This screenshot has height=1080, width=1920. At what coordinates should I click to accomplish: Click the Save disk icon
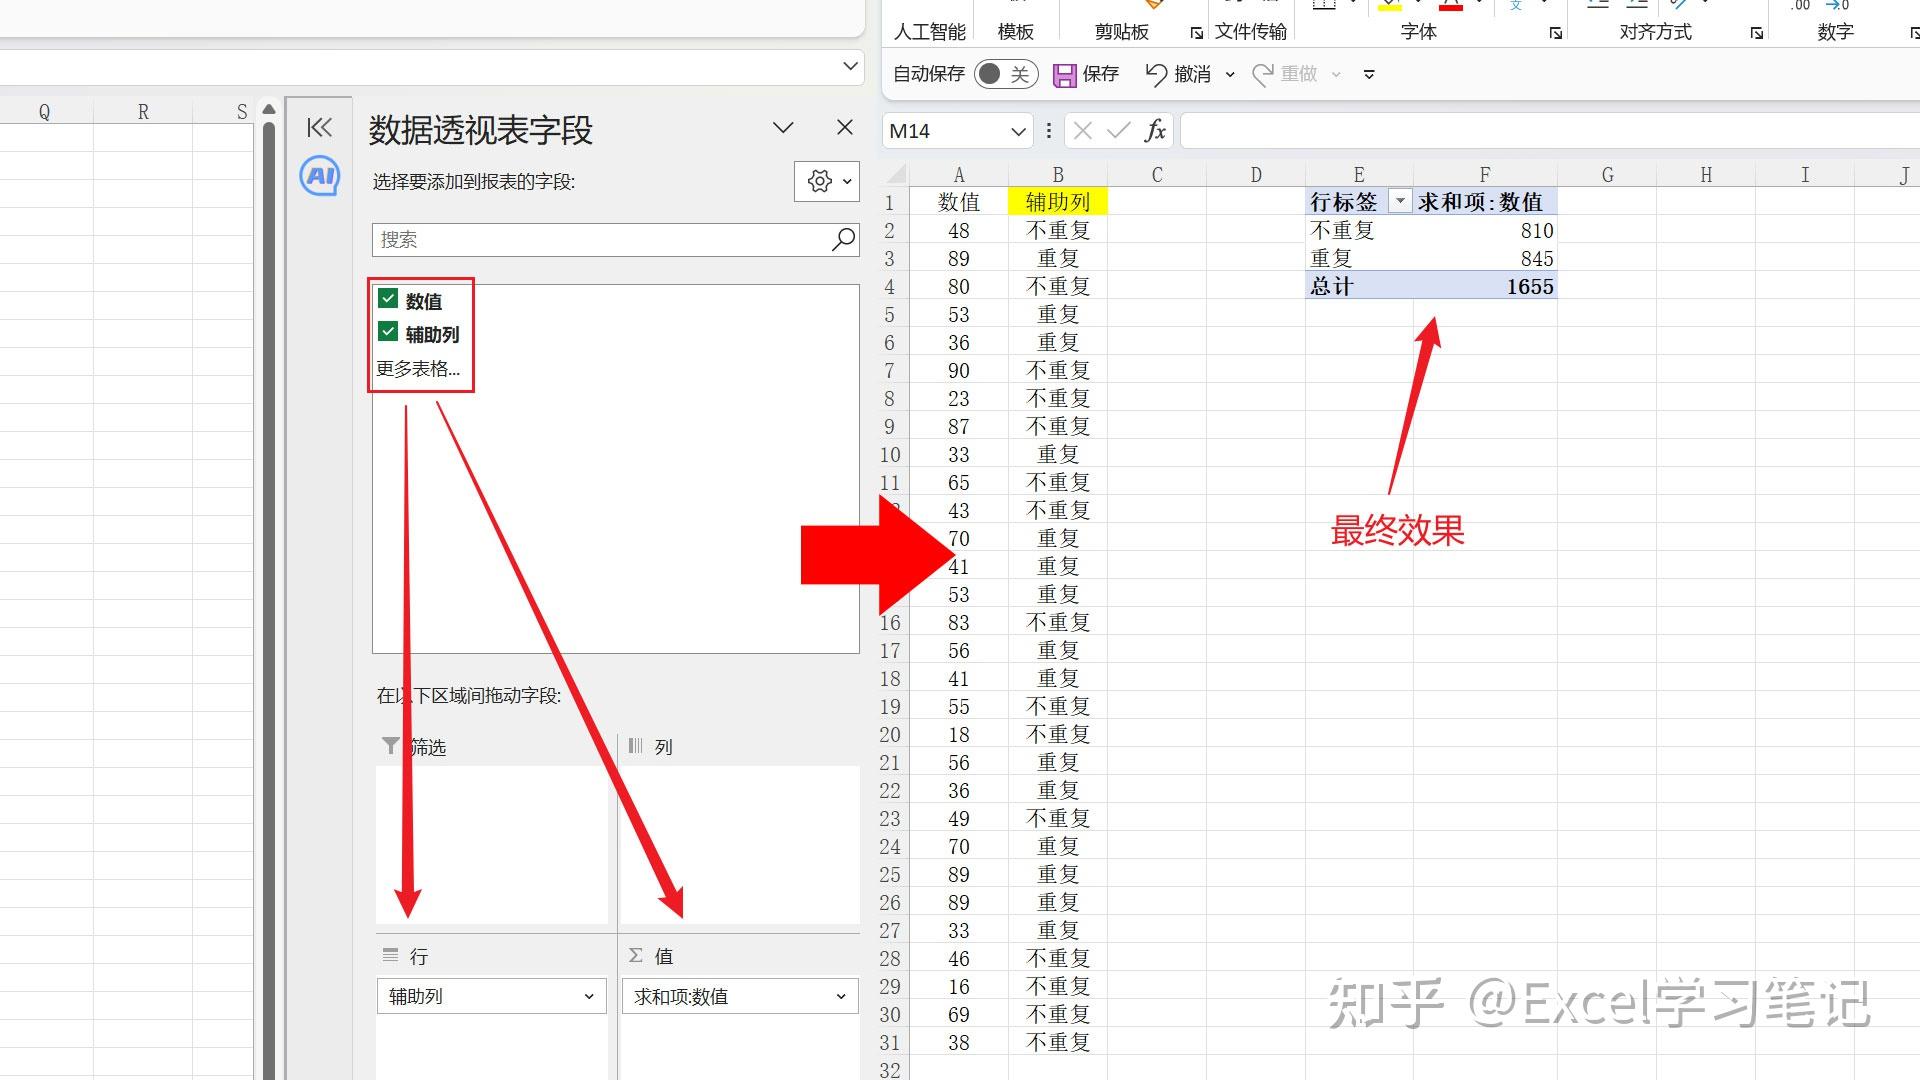click(1065, 75)
